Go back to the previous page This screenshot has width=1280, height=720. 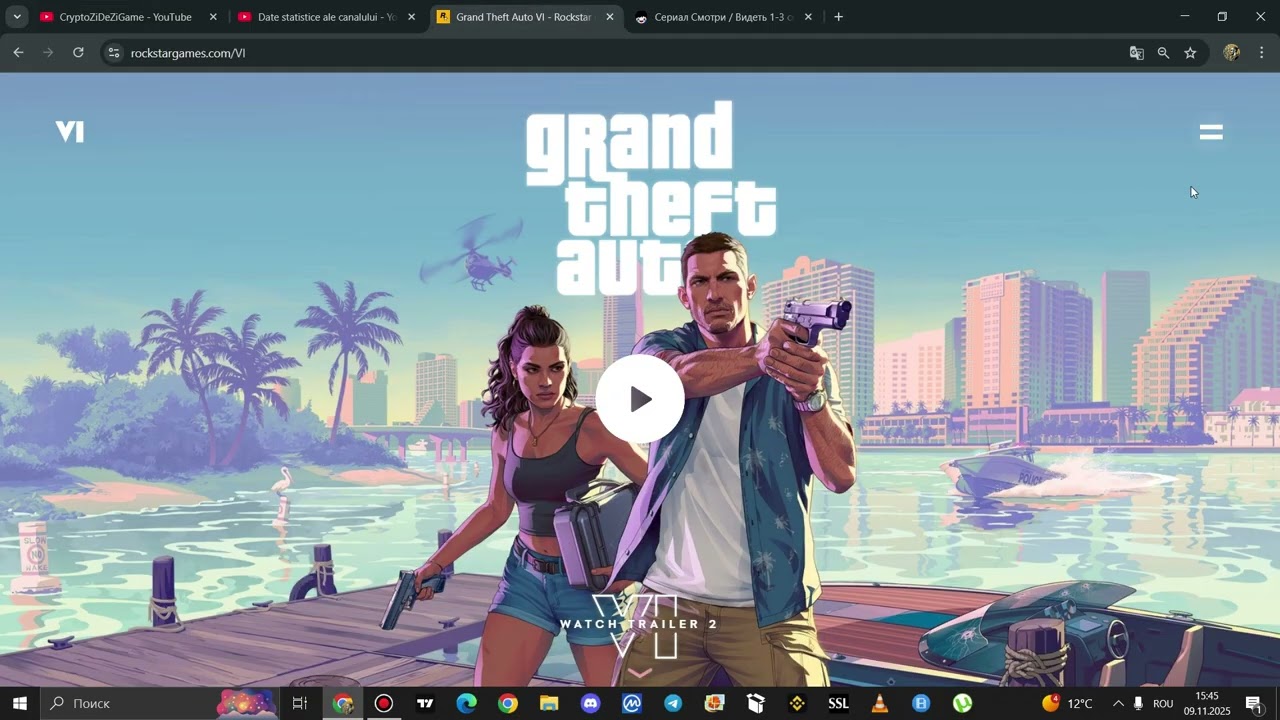(18, 53)
